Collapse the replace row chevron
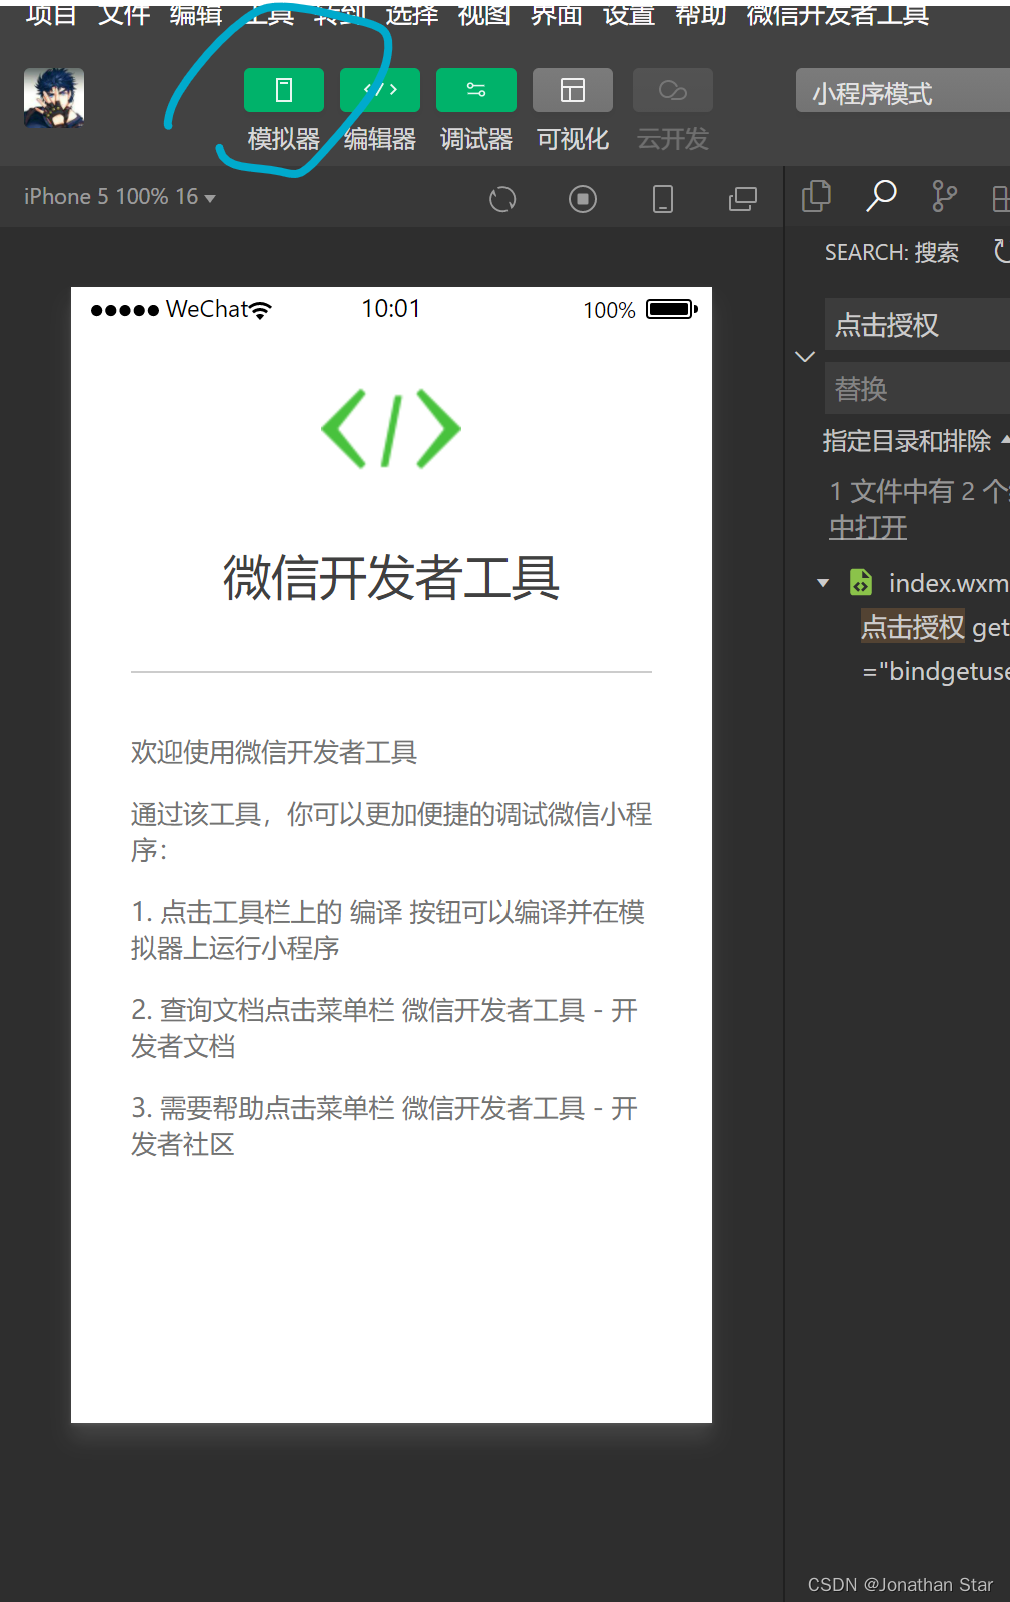Image resolution: width=1010 pixels, height=1602 pixels. (805, 357)
